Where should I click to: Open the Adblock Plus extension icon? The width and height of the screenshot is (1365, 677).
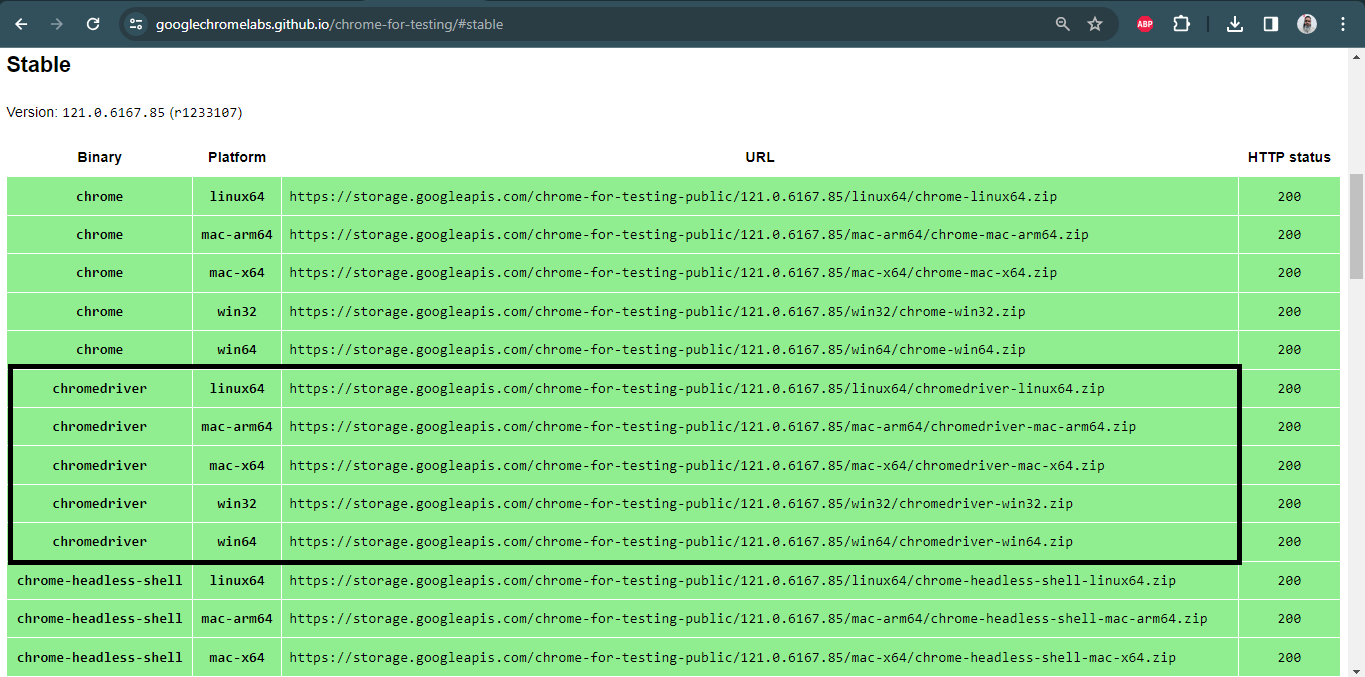(1145, 24)
